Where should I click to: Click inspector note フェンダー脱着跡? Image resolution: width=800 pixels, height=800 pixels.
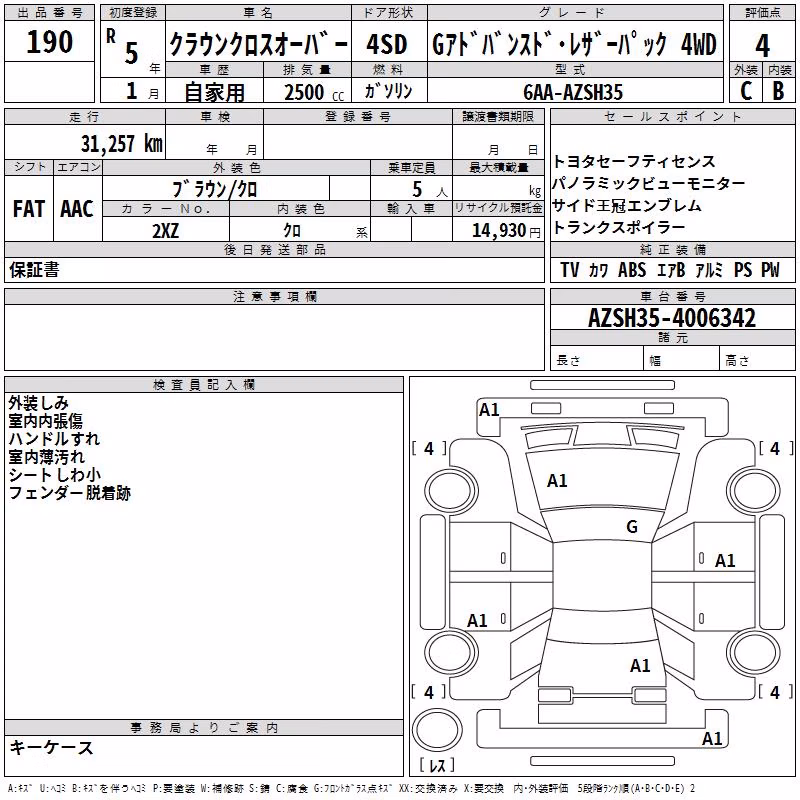click(x=69, y=493)
